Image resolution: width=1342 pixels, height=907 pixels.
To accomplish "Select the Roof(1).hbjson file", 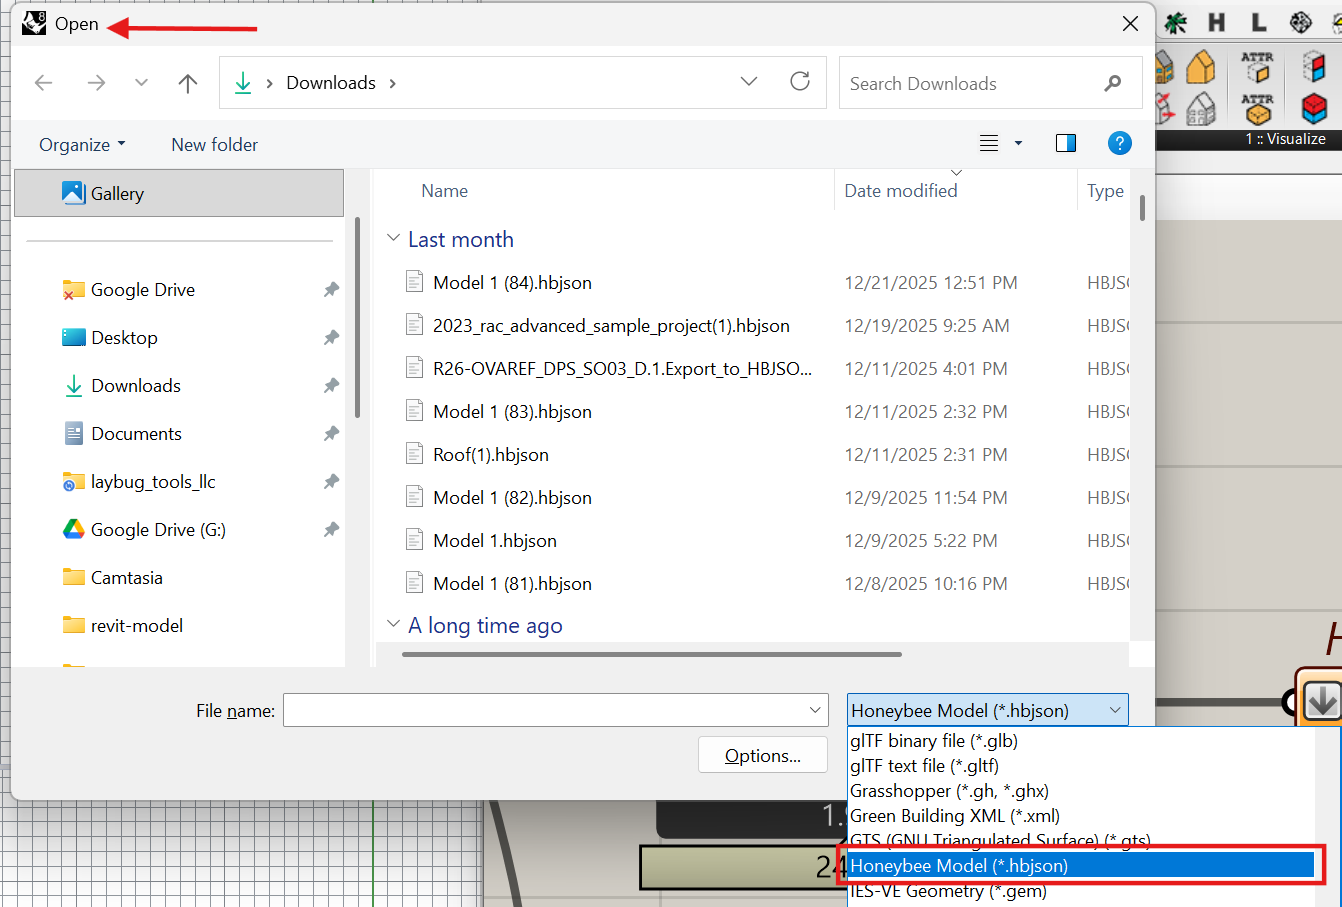I will click(x=490, y=455).
